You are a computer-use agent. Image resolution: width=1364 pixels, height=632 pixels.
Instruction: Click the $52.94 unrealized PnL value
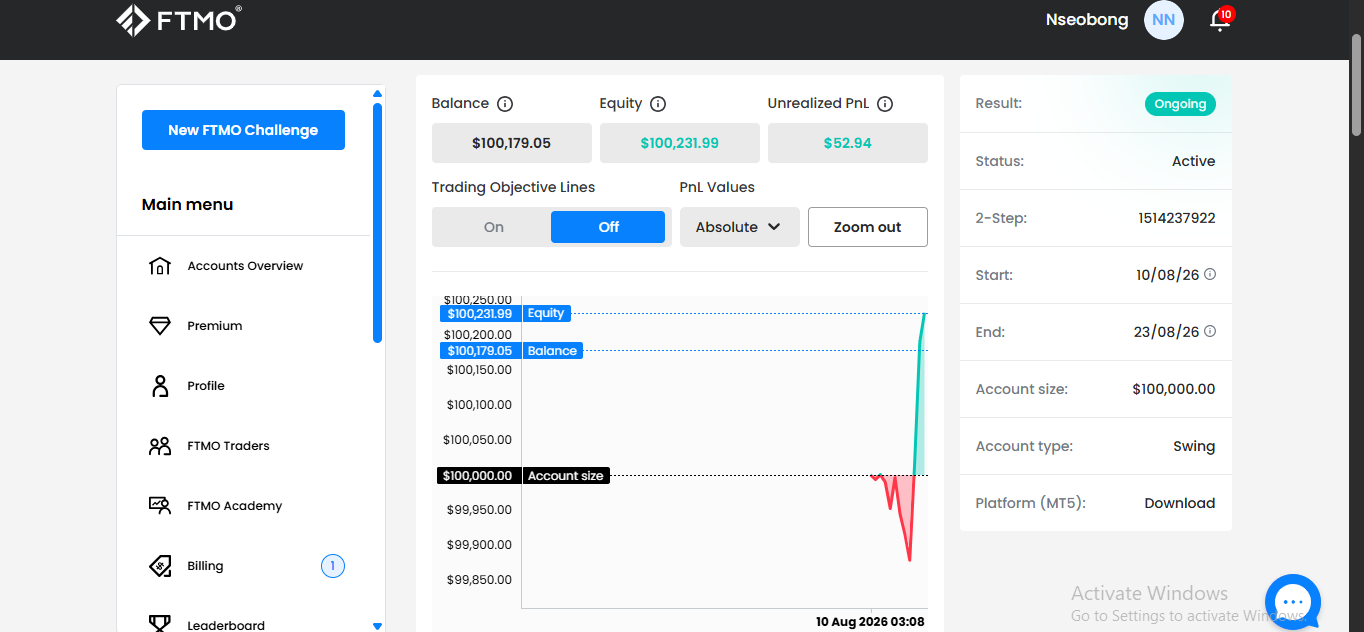coord(847,143)
